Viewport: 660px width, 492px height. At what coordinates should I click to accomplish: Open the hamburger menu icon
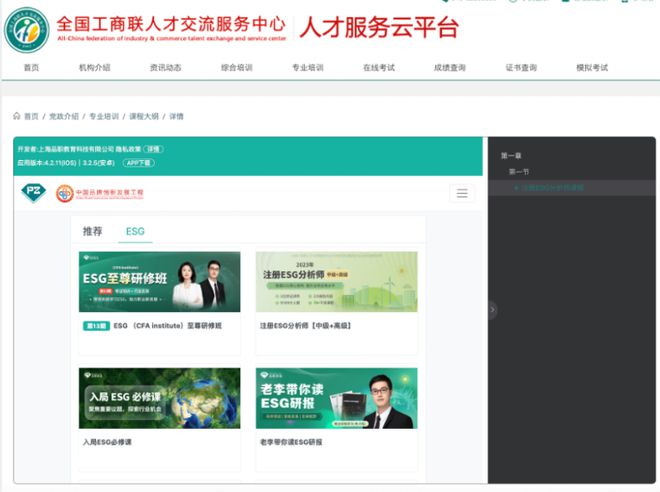click(x=462, y=193)
